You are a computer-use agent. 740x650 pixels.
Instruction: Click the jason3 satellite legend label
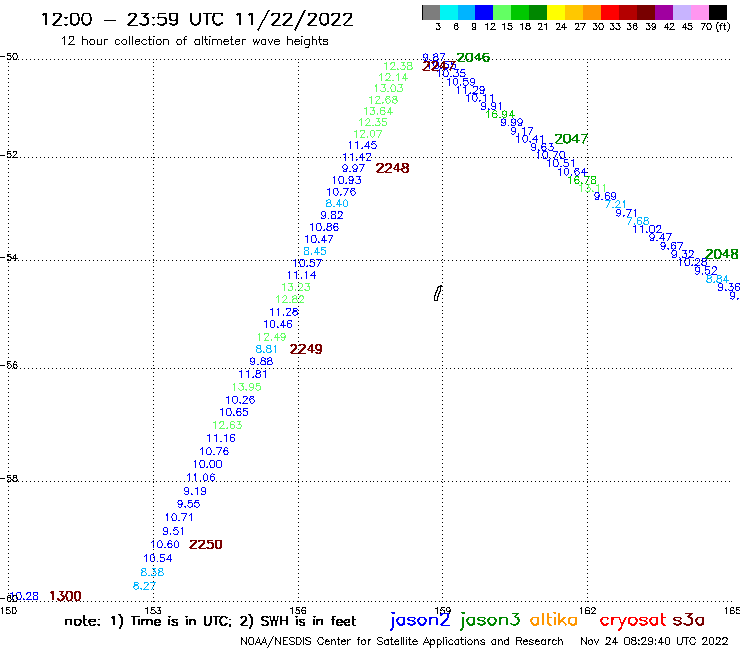coord(490,620)
